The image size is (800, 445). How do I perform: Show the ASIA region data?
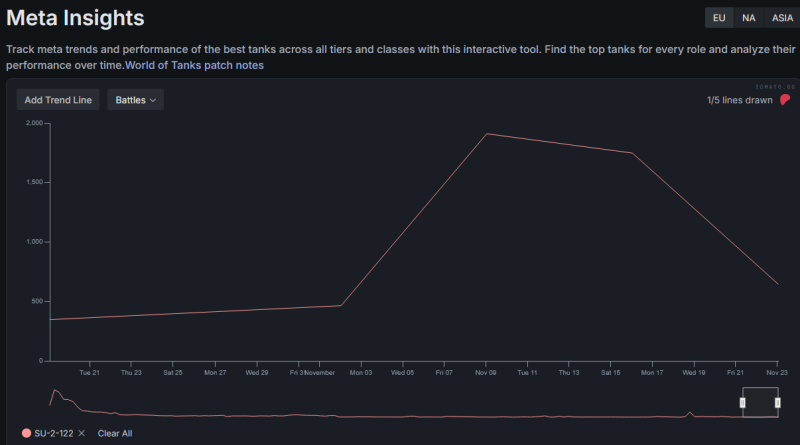click(x=780, y=18)
